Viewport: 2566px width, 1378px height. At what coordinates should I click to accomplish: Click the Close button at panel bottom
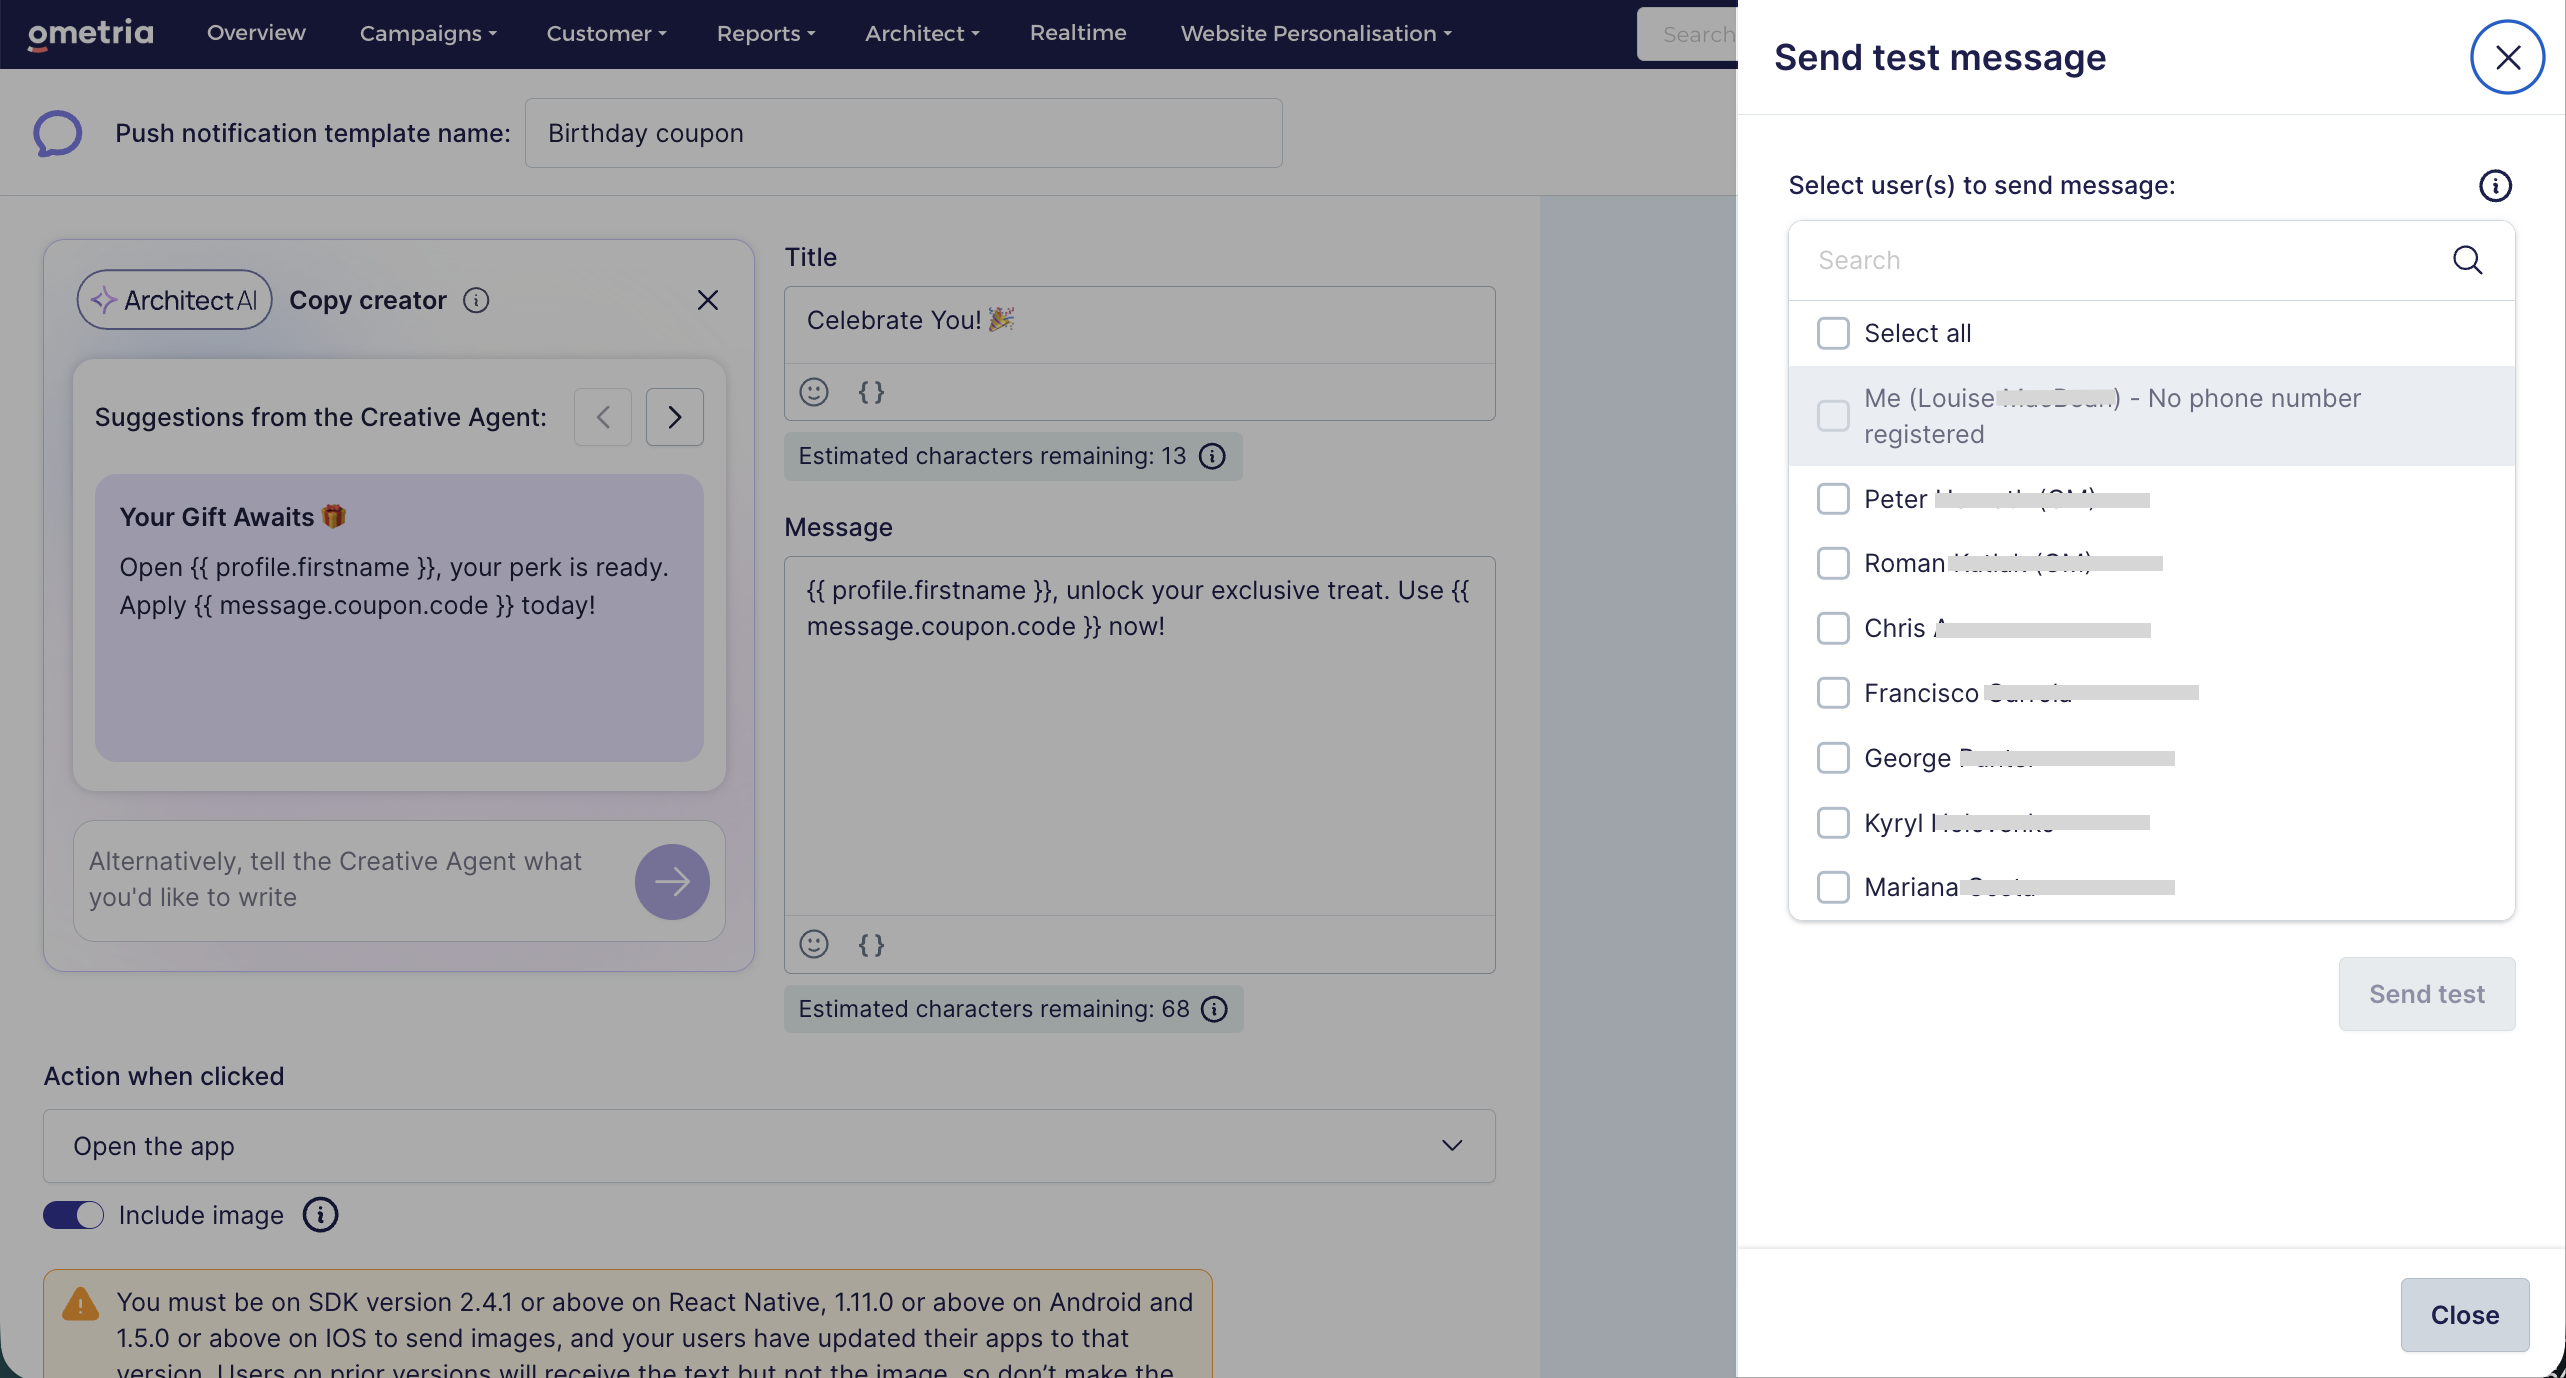(x=2465, y=1315)
